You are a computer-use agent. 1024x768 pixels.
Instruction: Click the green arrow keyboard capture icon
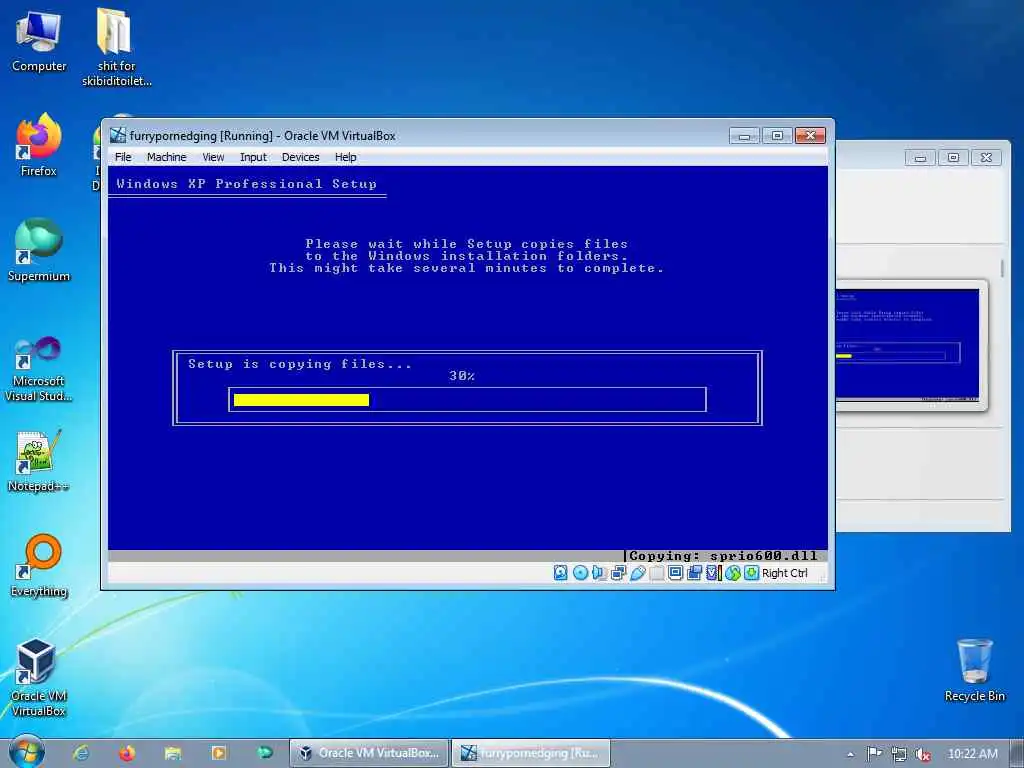click(752, 573)
